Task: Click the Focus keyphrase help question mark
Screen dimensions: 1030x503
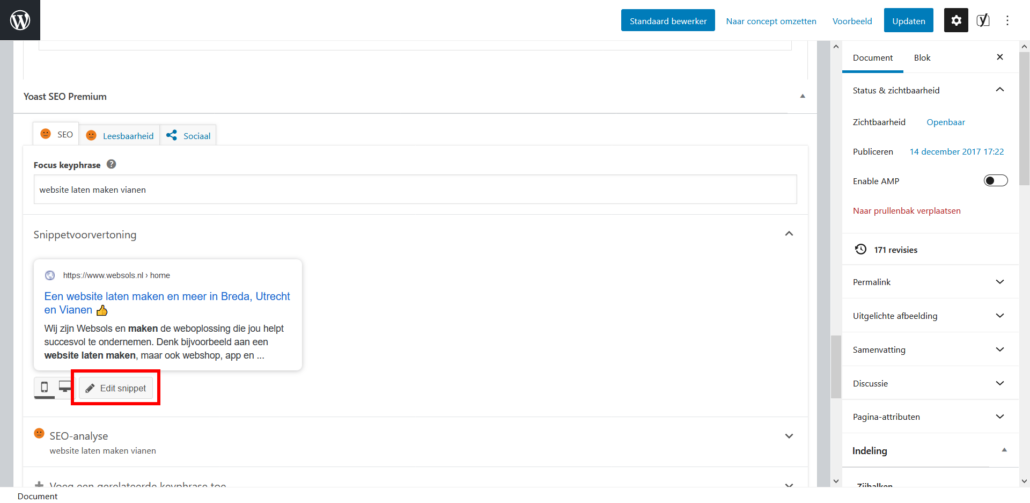Action: tap(112, 164)
